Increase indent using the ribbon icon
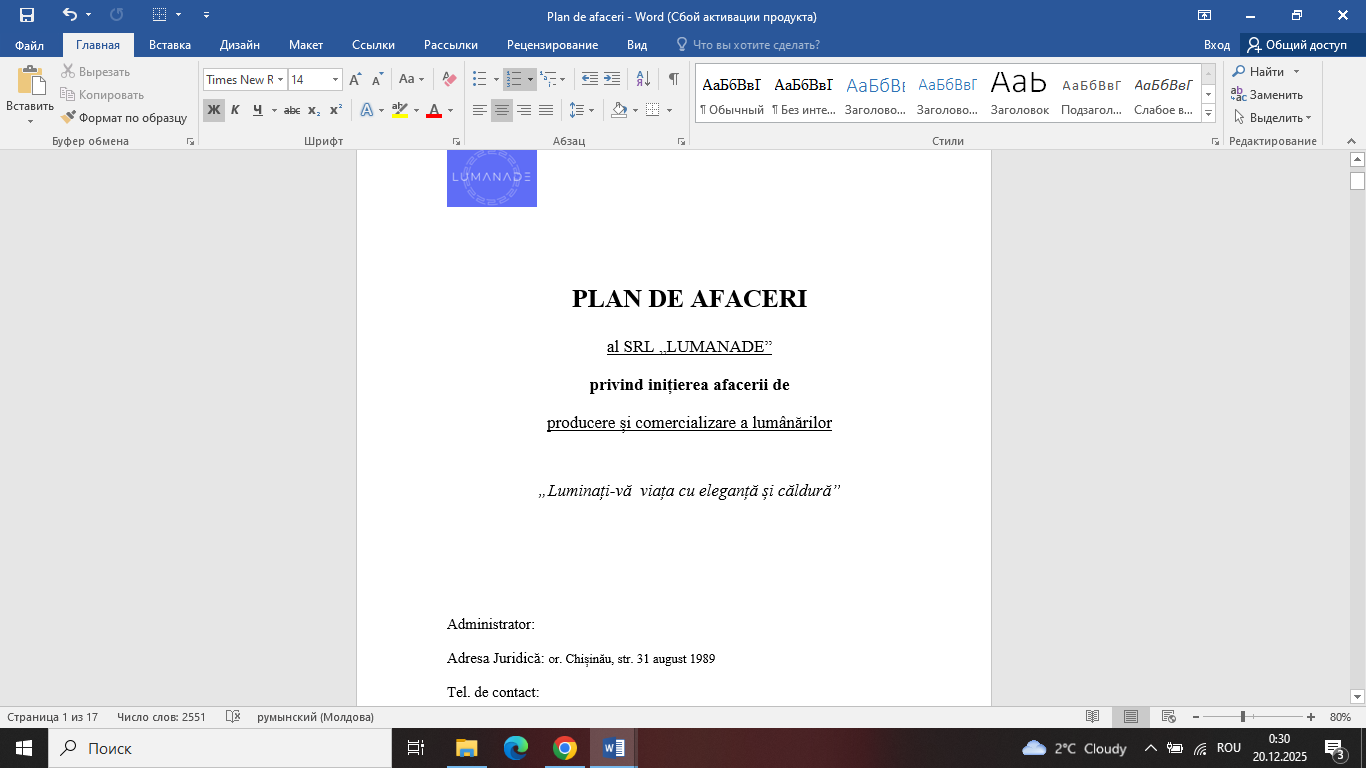1366x768 pixels. pos(612,79)
